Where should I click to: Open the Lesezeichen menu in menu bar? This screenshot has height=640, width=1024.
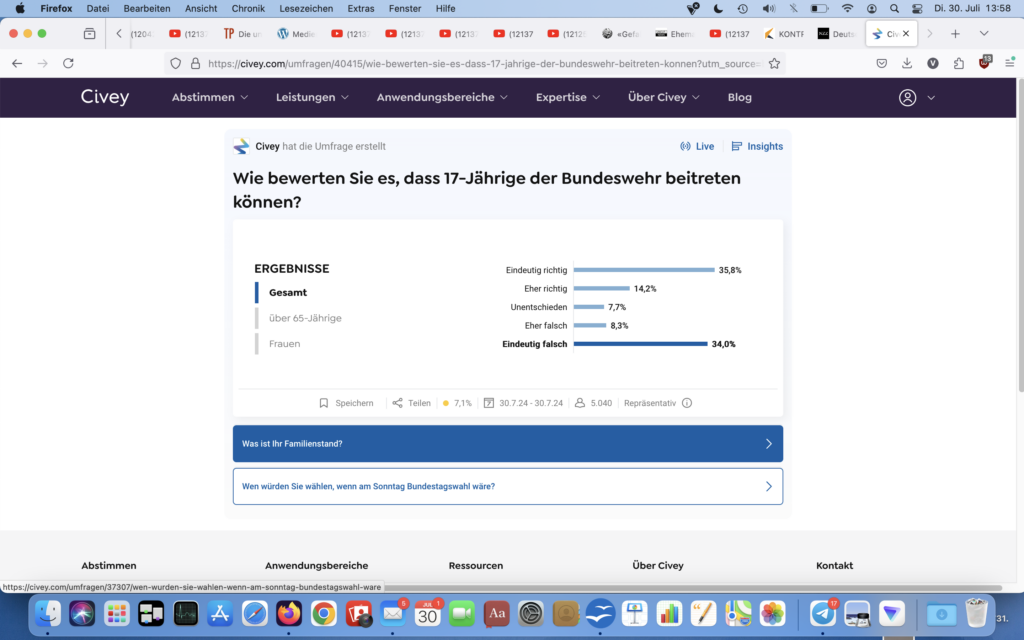point(306,8)
